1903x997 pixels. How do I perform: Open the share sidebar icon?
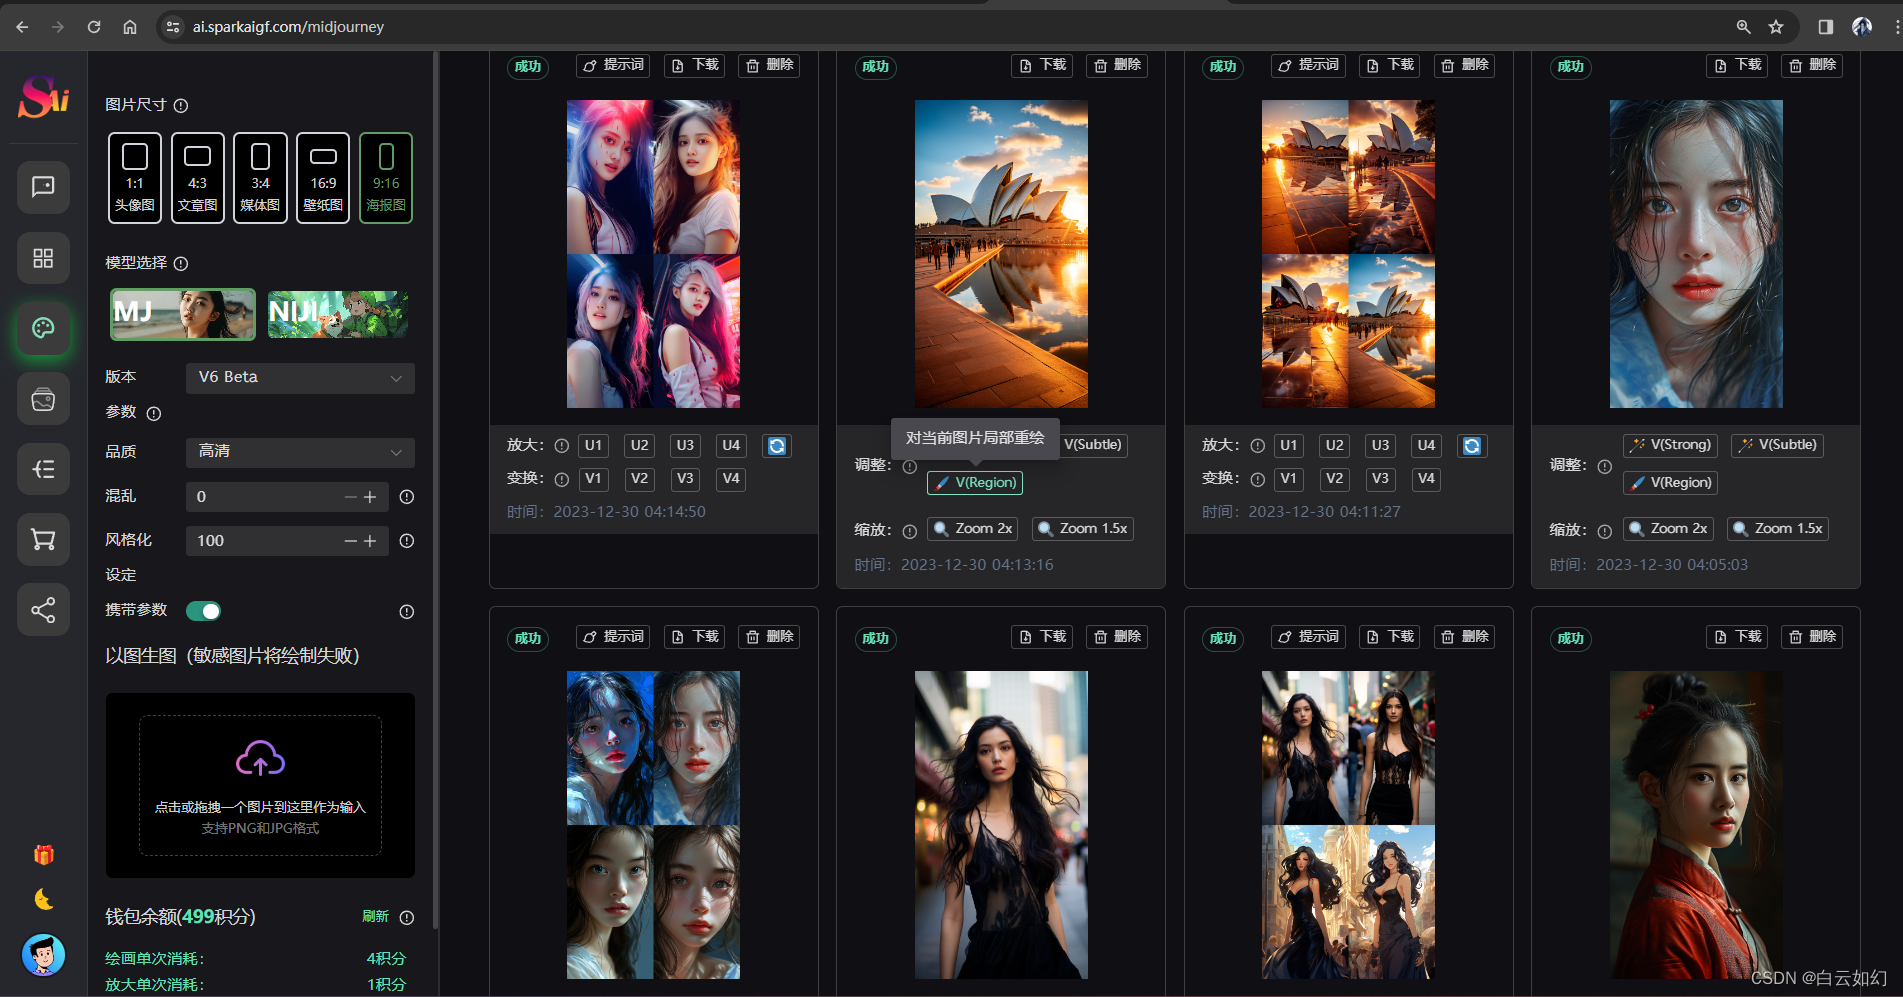pos(43,610)
